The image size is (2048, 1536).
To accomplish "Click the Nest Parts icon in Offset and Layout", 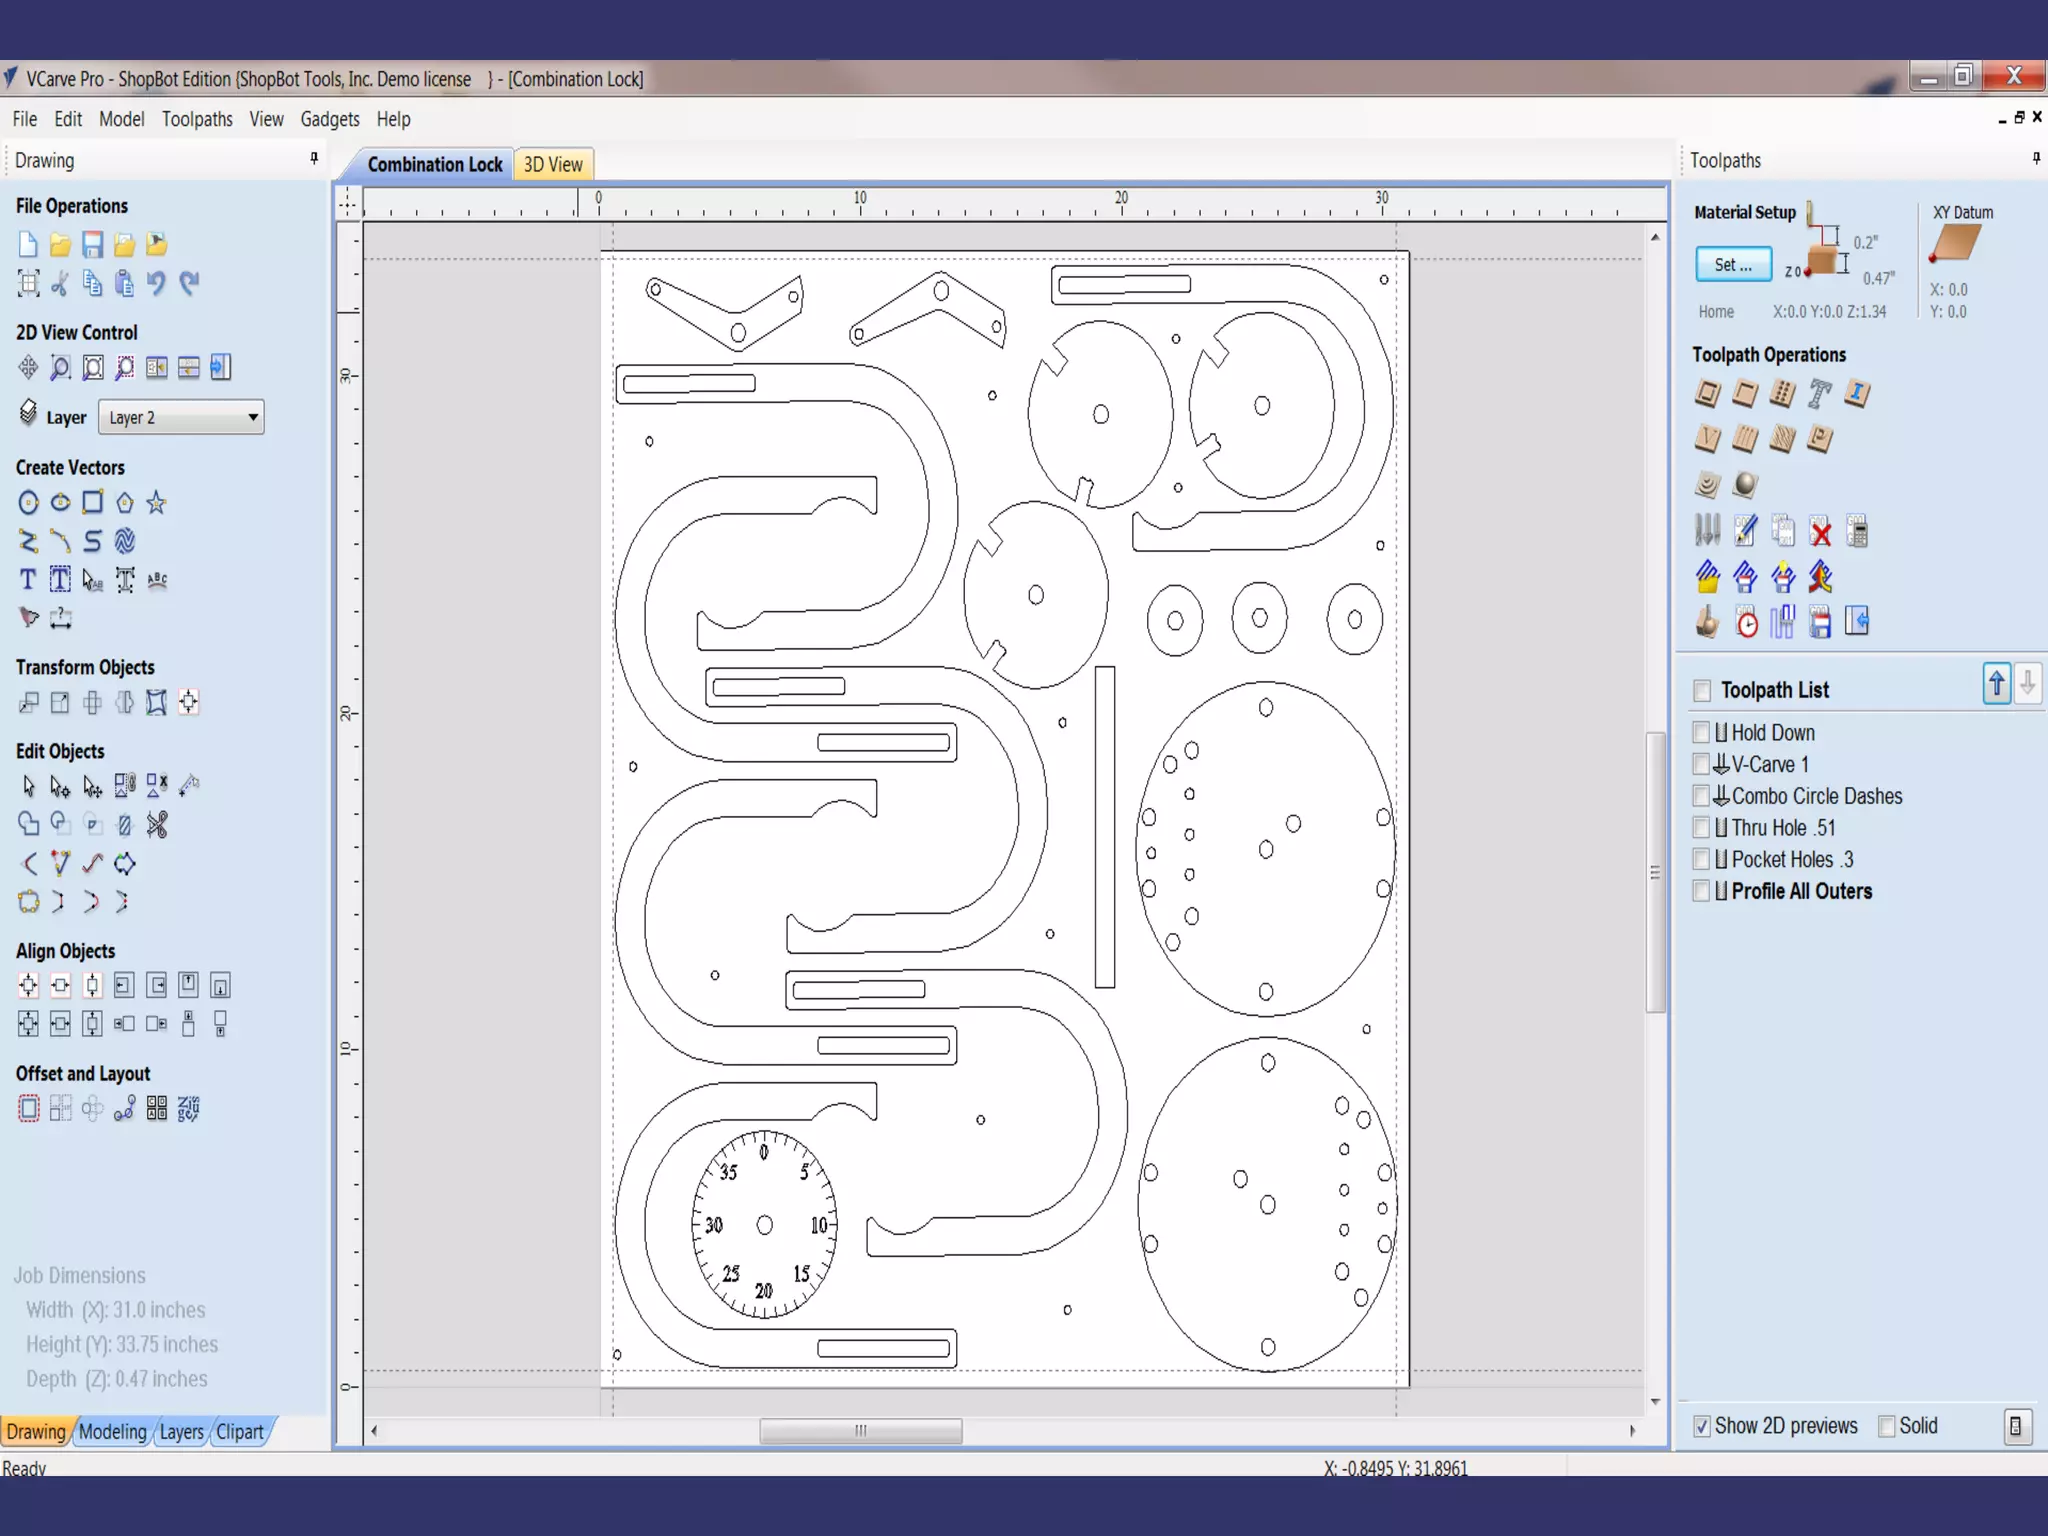I will [188, 1108].
